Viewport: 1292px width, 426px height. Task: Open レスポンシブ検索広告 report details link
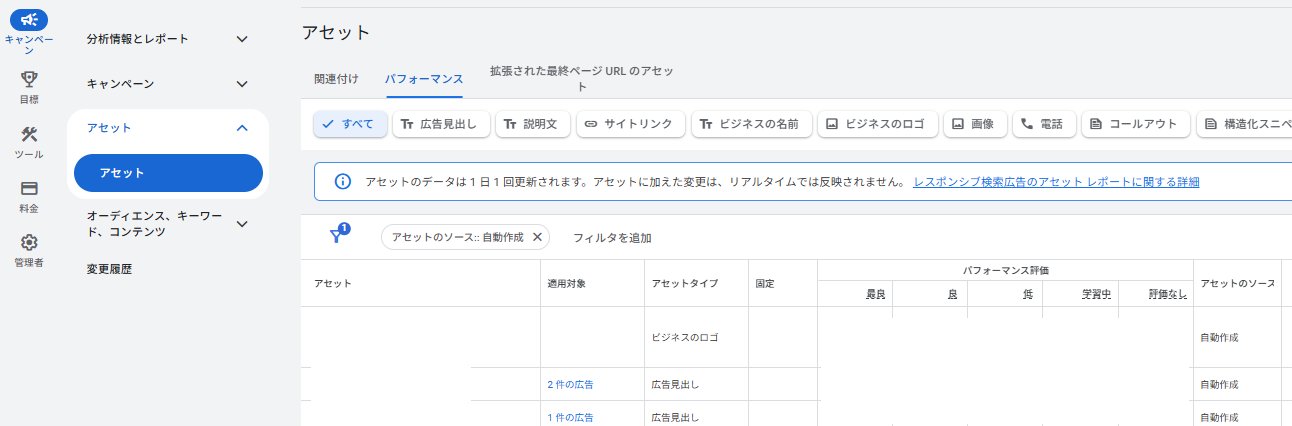[1056, 182]
